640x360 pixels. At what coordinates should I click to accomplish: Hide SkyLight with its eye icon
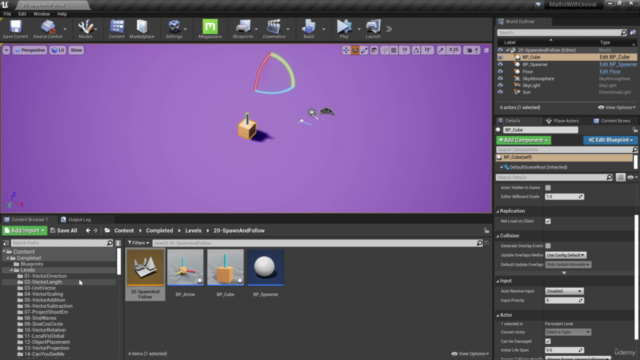point(500,85)
